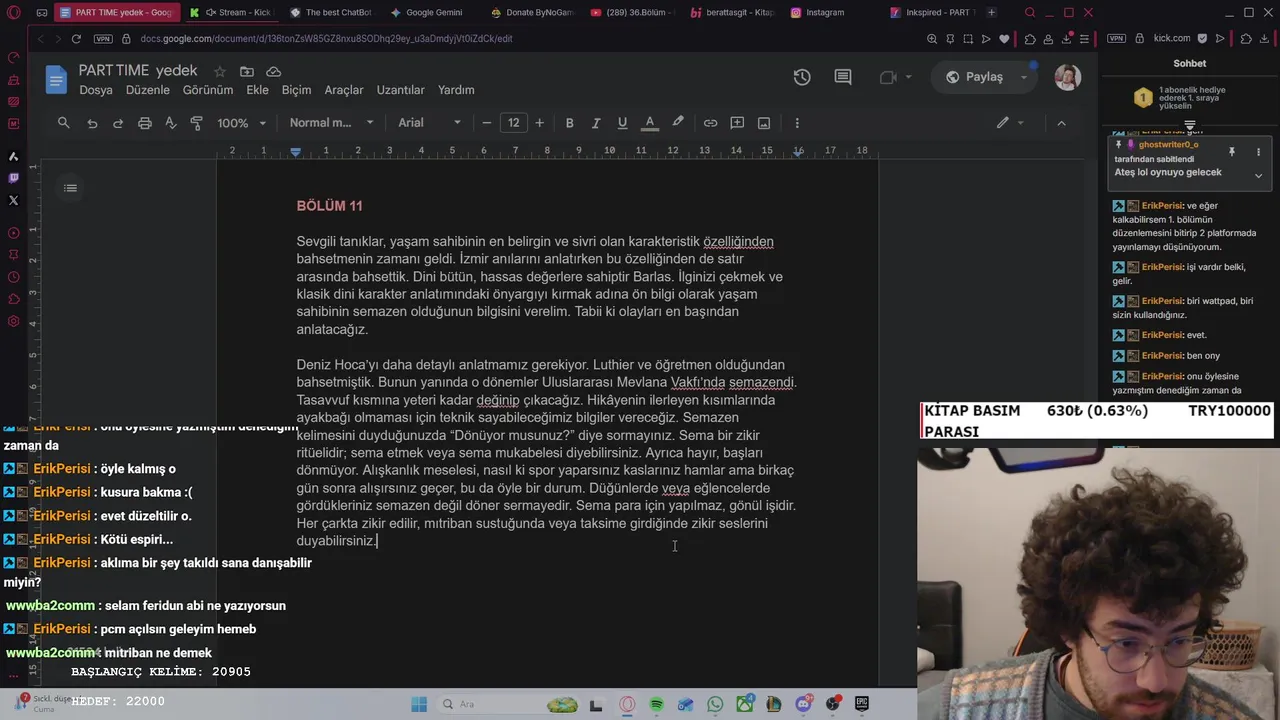Add a comment via toolbar icon
Viewport: 1280px width, 720px height.
[x=737, y=123]
